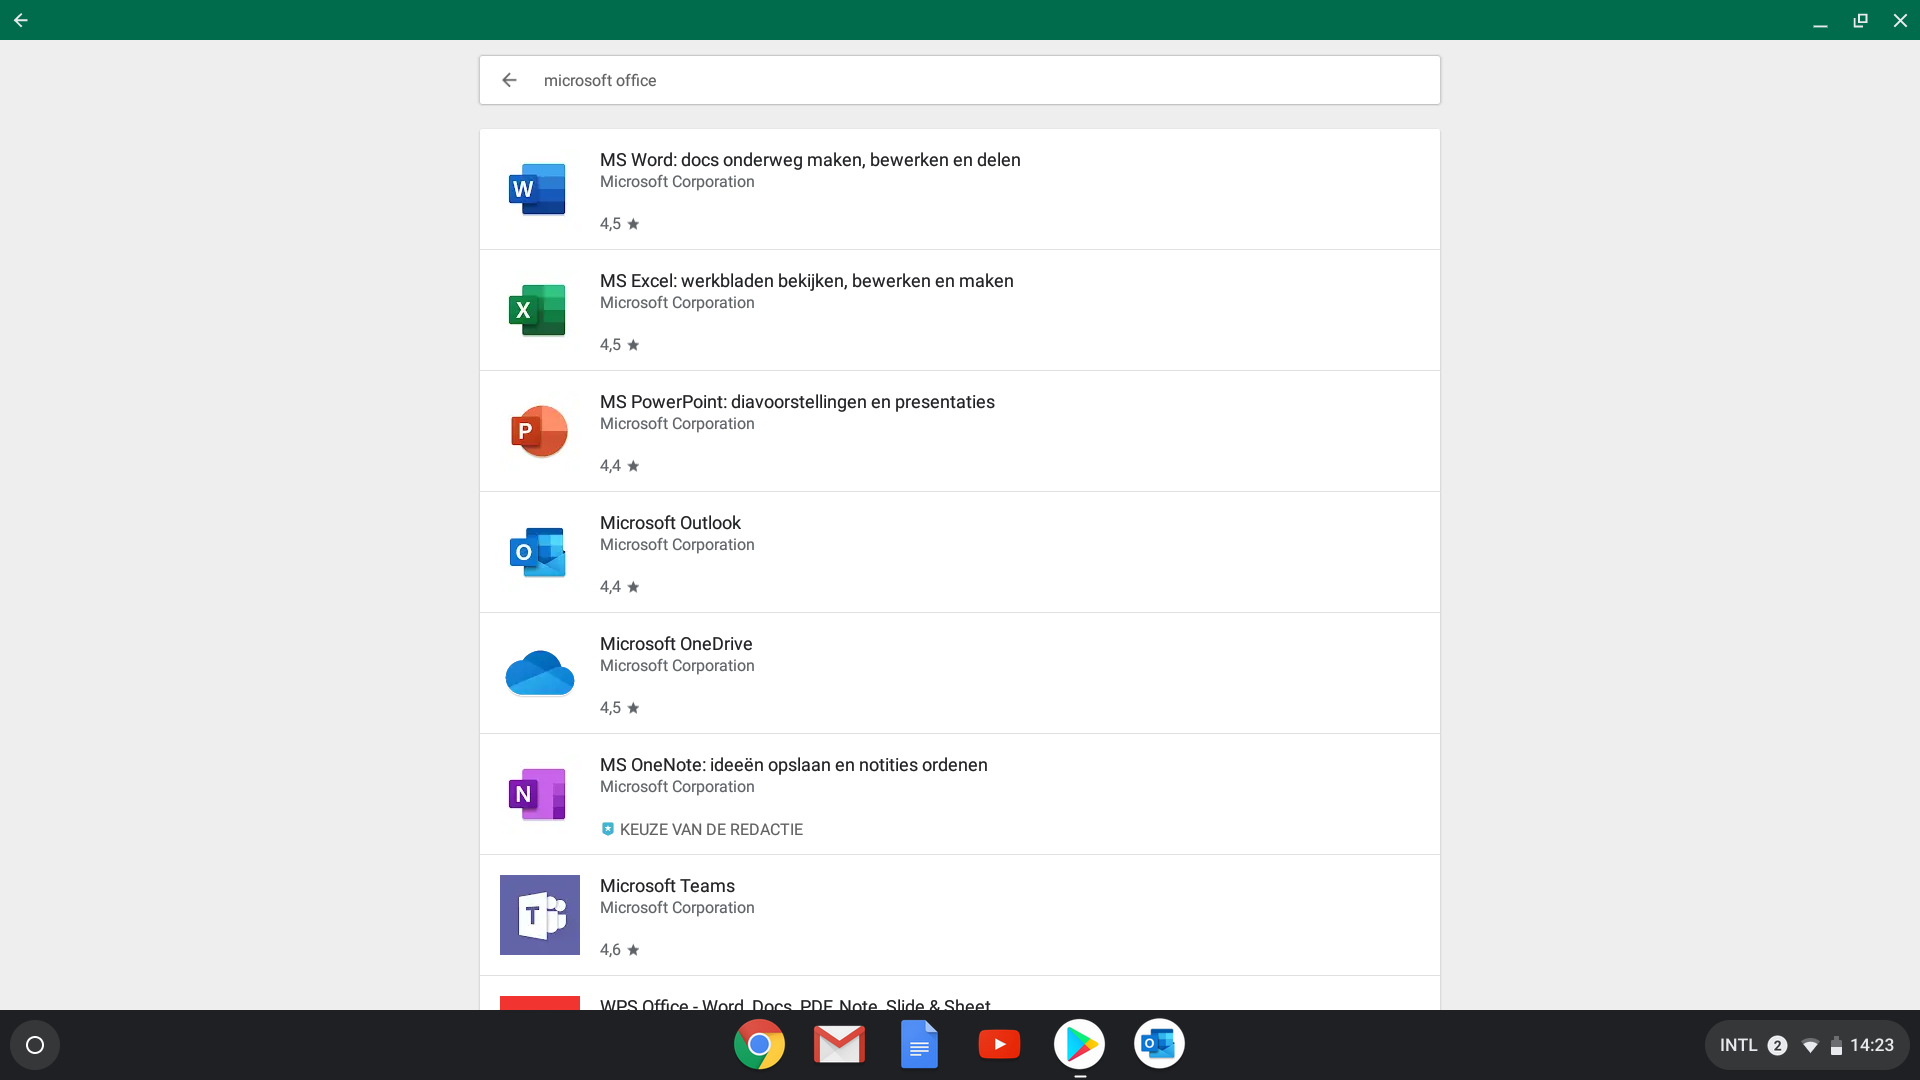Click the star beside Microsoft OneDrive rating 4,5
This screenshot has height=1080, width=1920.
click(x=633, y=708)
